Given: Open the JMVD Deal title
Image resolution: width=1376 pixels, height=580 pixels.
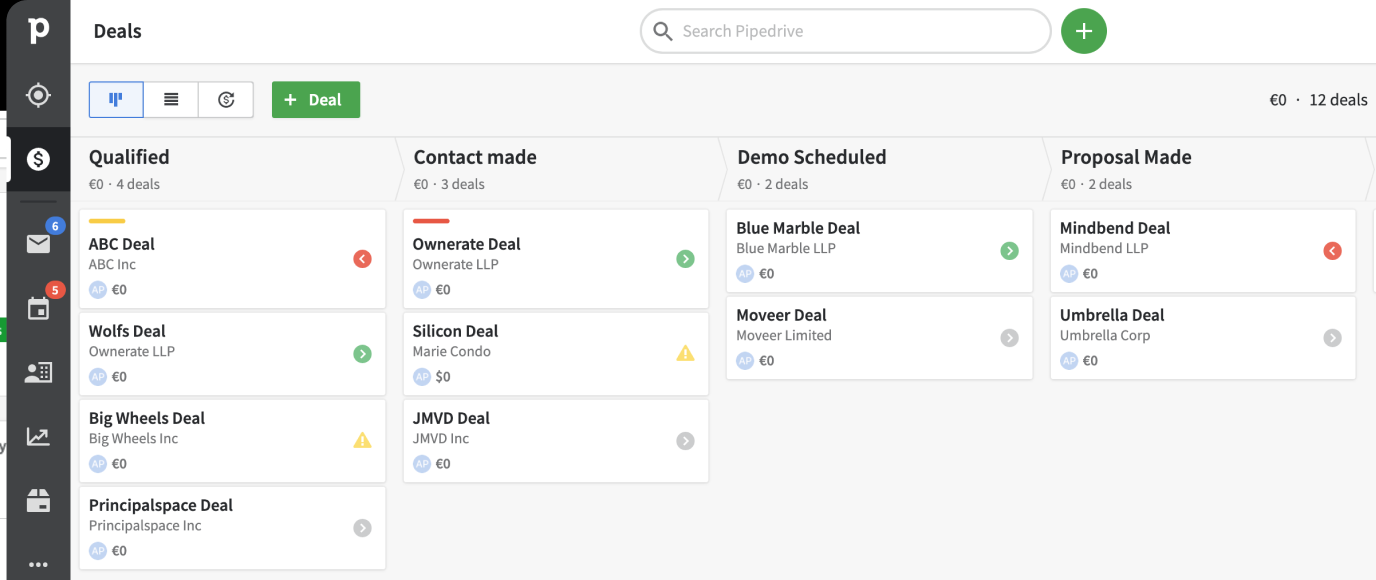Looking at the screenshot, I should coord(451,418).
